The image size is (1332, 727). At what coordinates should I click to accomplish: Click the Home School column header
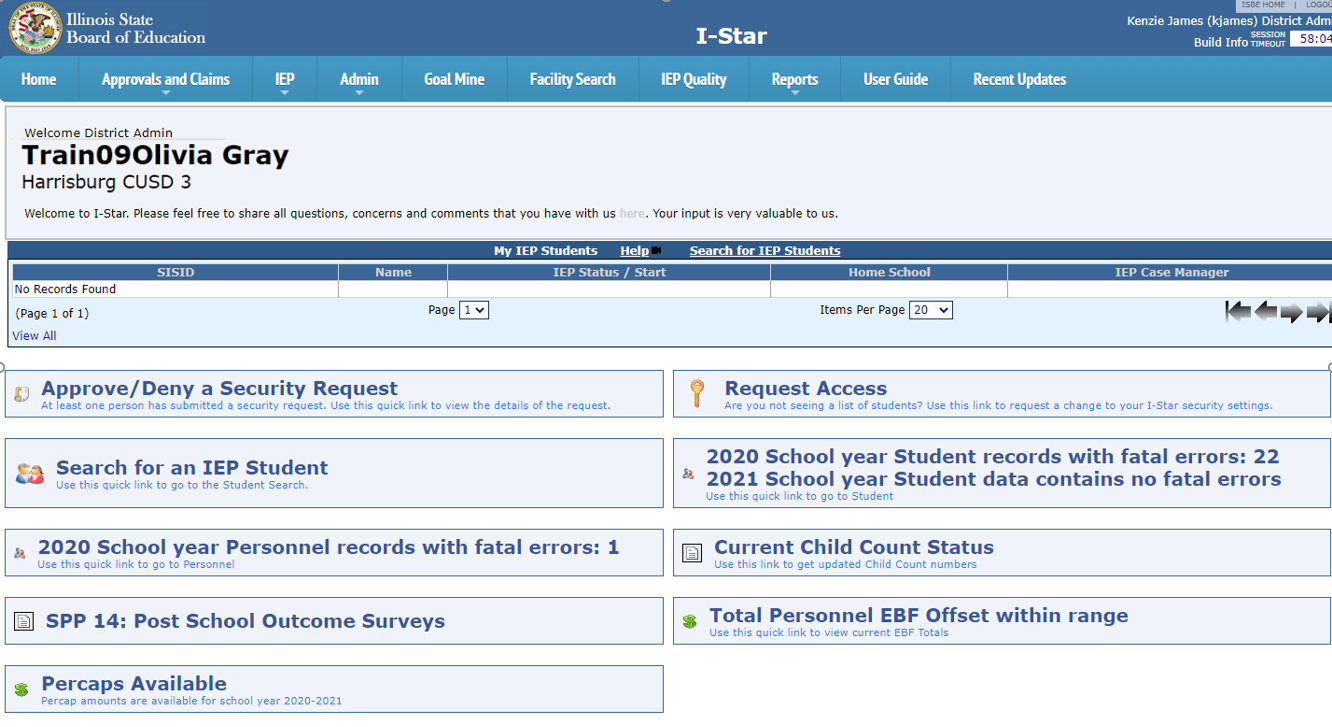889,272
